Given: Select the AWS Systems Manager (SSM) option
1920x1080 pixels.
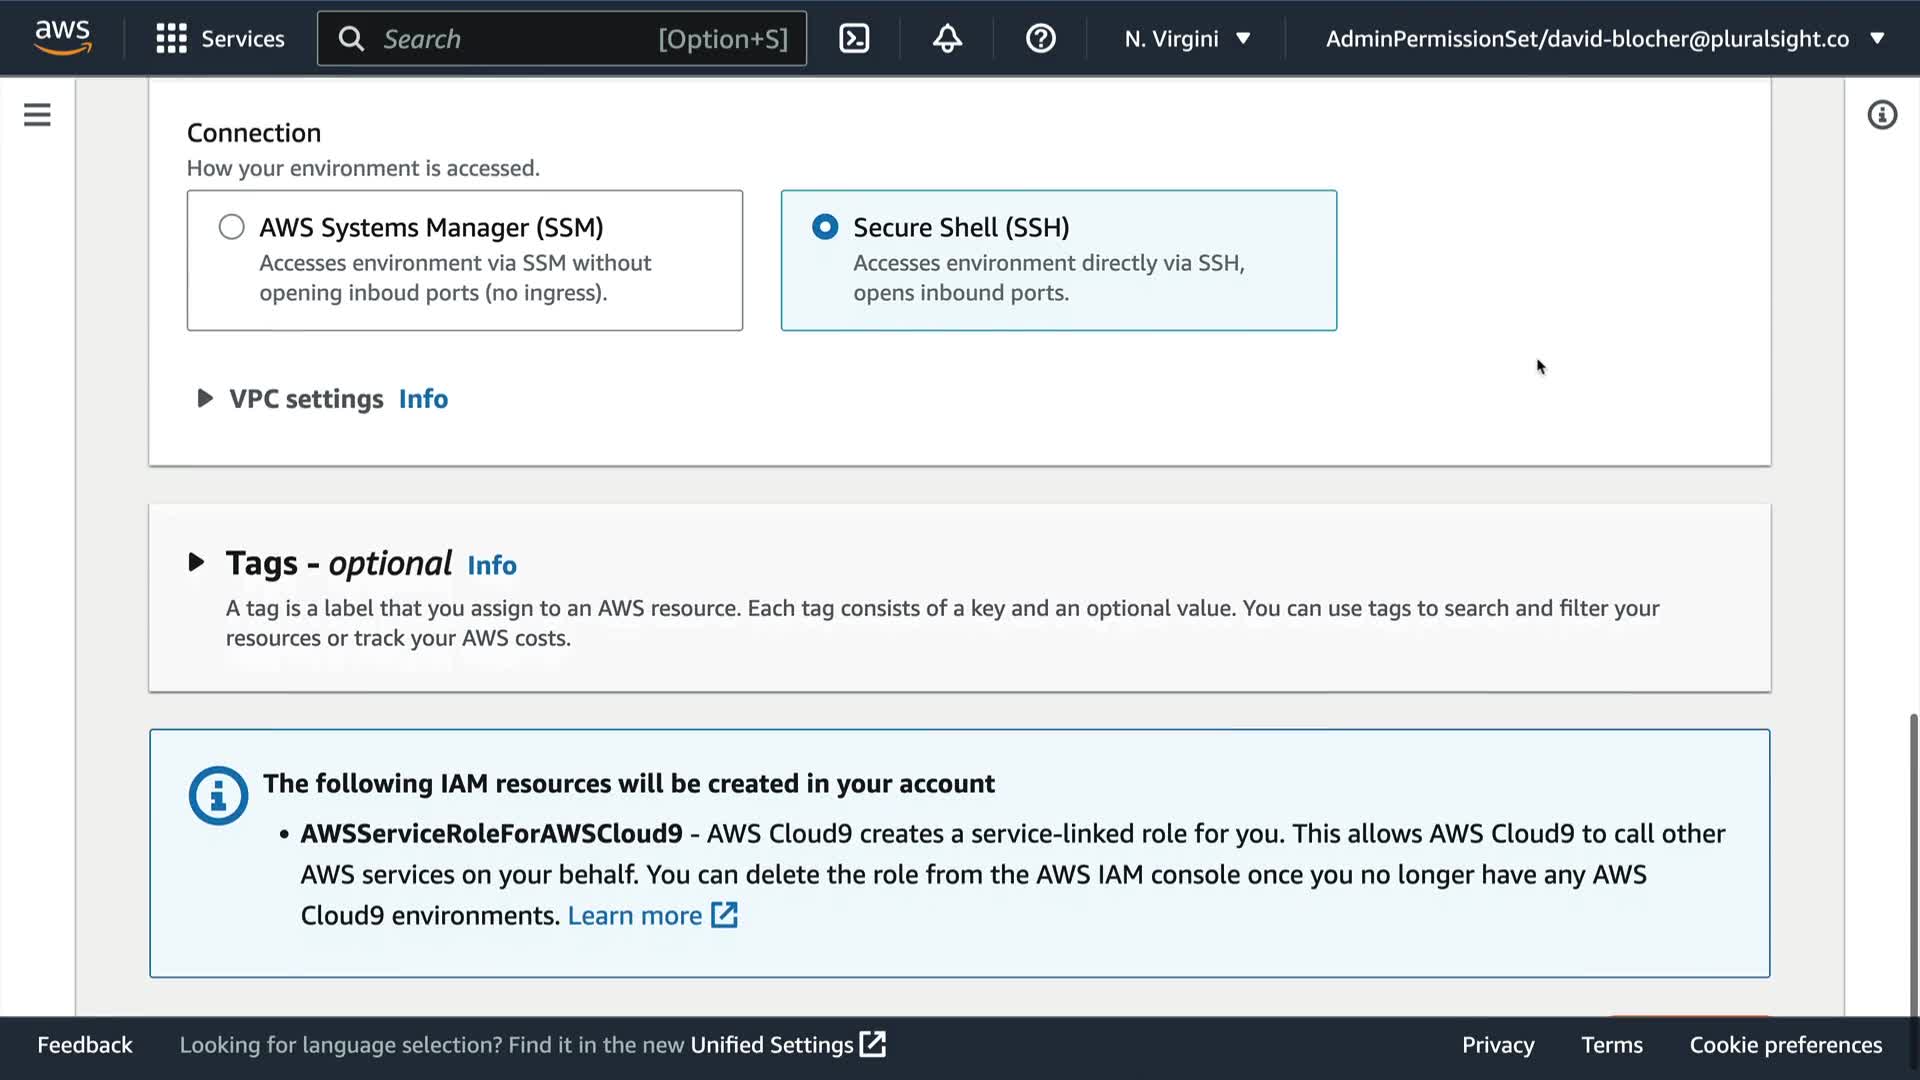Looking at the screenshot, I should coord(232,227).
